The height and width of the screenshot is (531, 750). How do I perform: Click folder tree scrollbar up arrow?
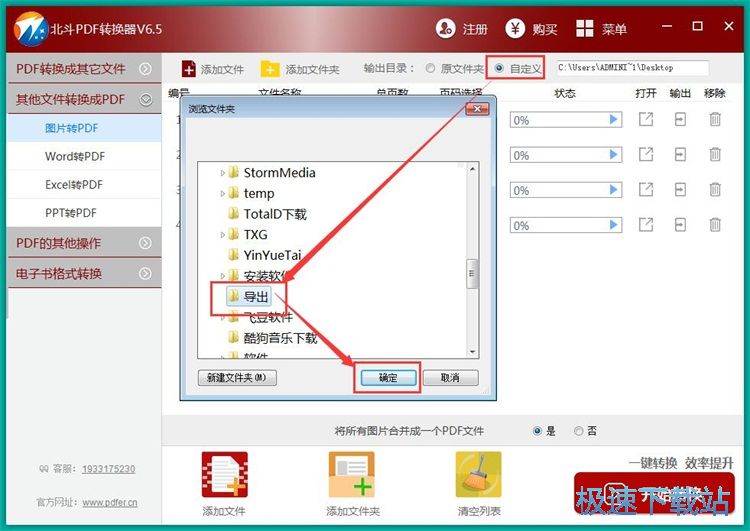click(472, 169)
